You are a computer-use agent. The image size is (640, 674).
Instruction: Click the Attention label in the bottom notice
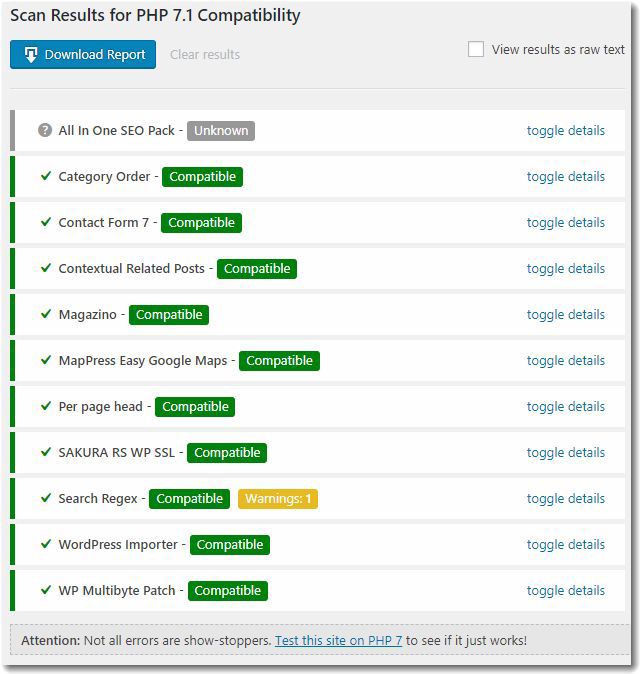tap(51, 640)
